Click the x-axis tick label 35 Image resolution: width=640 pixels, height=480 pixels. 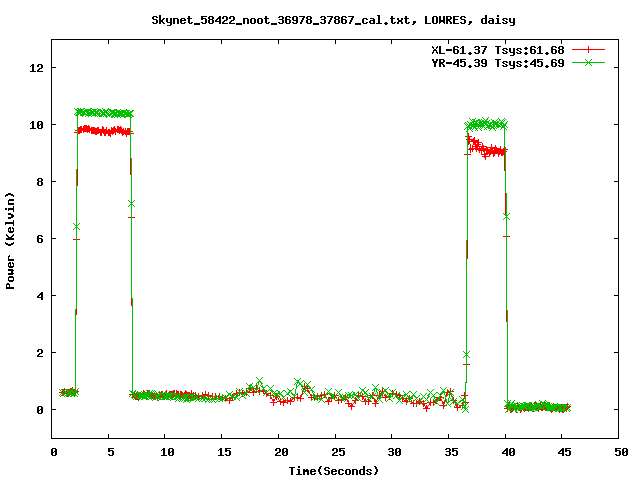(451, 452)
